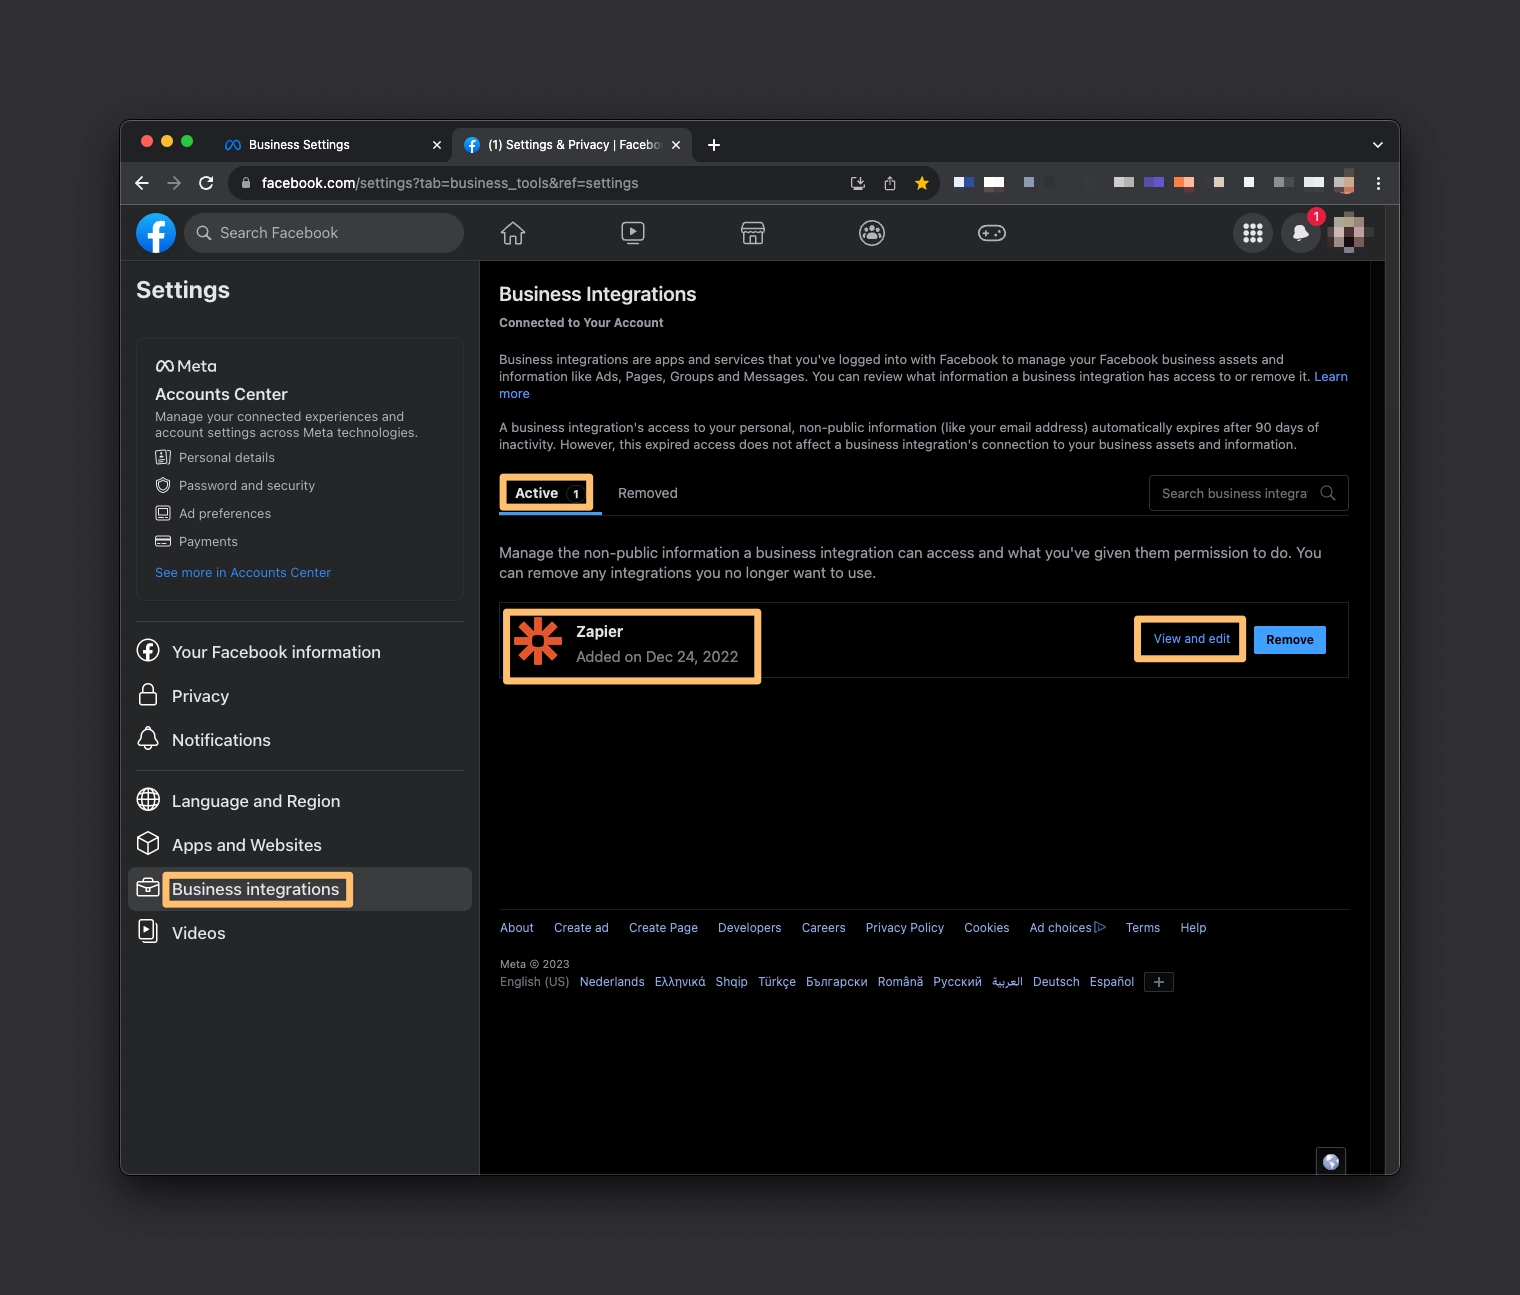Open Privacy settings

click(x=300, y=696)
